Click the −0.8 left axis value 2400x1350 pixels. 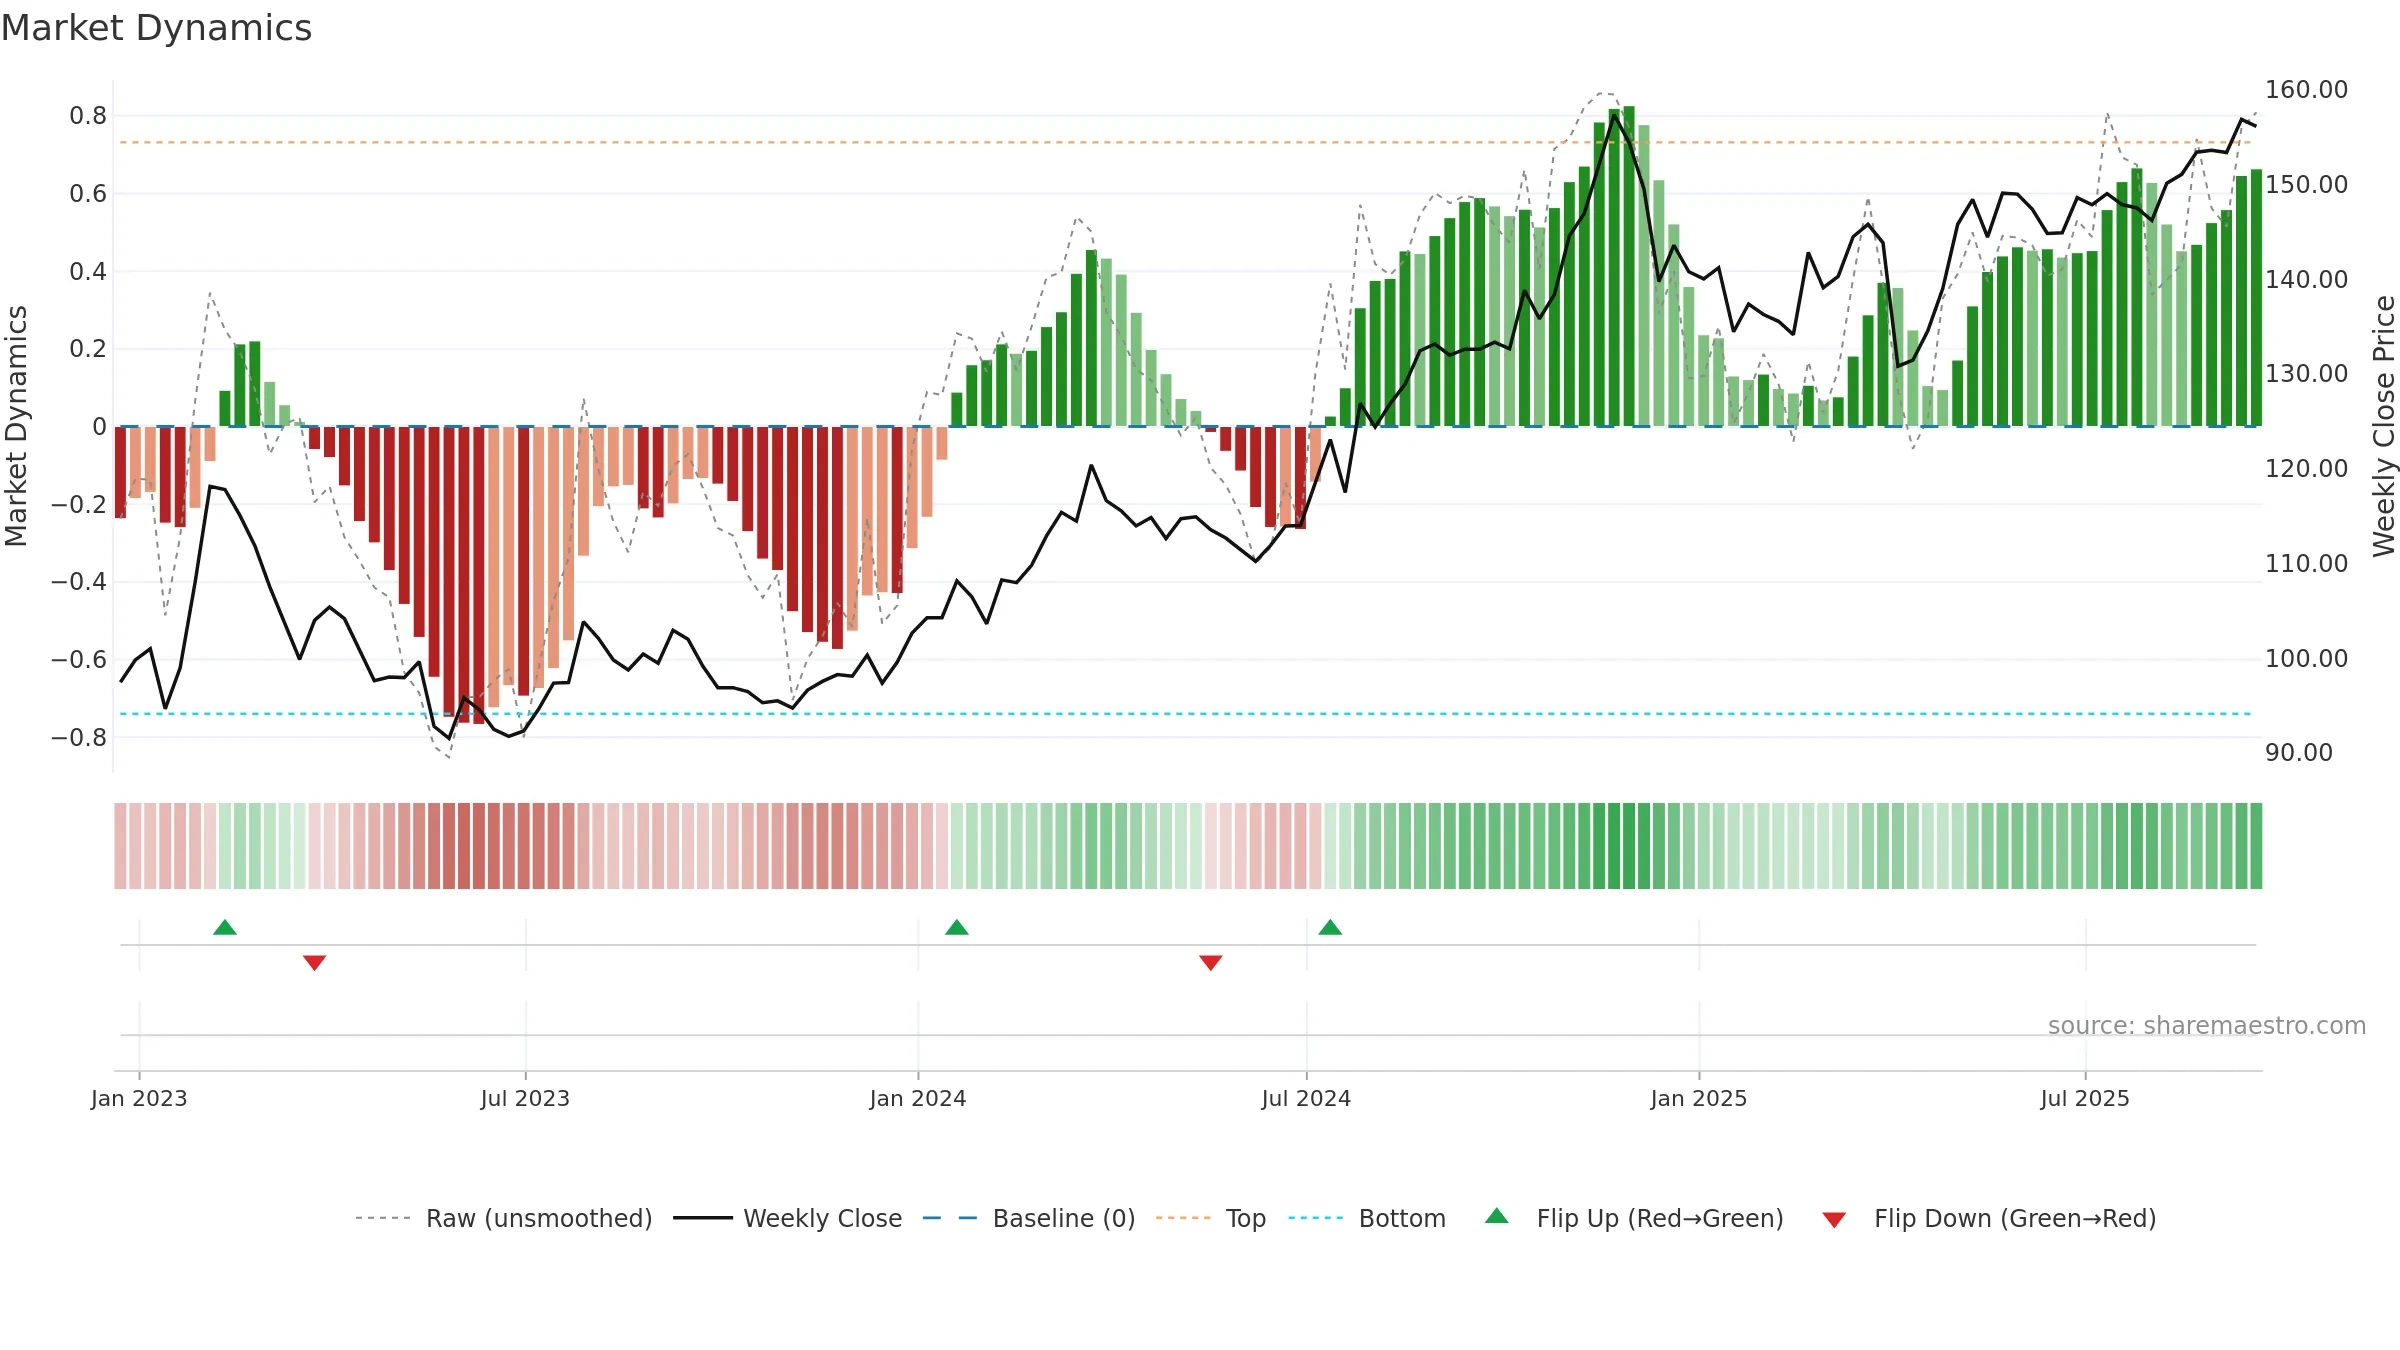pyautogui.click(x=79, y=737)
